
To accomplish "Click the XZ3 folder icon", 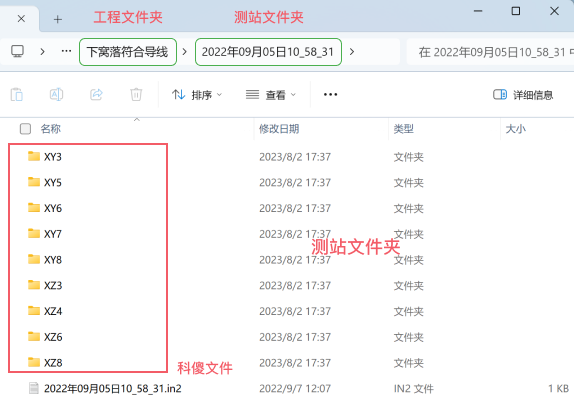I will 34,285.
